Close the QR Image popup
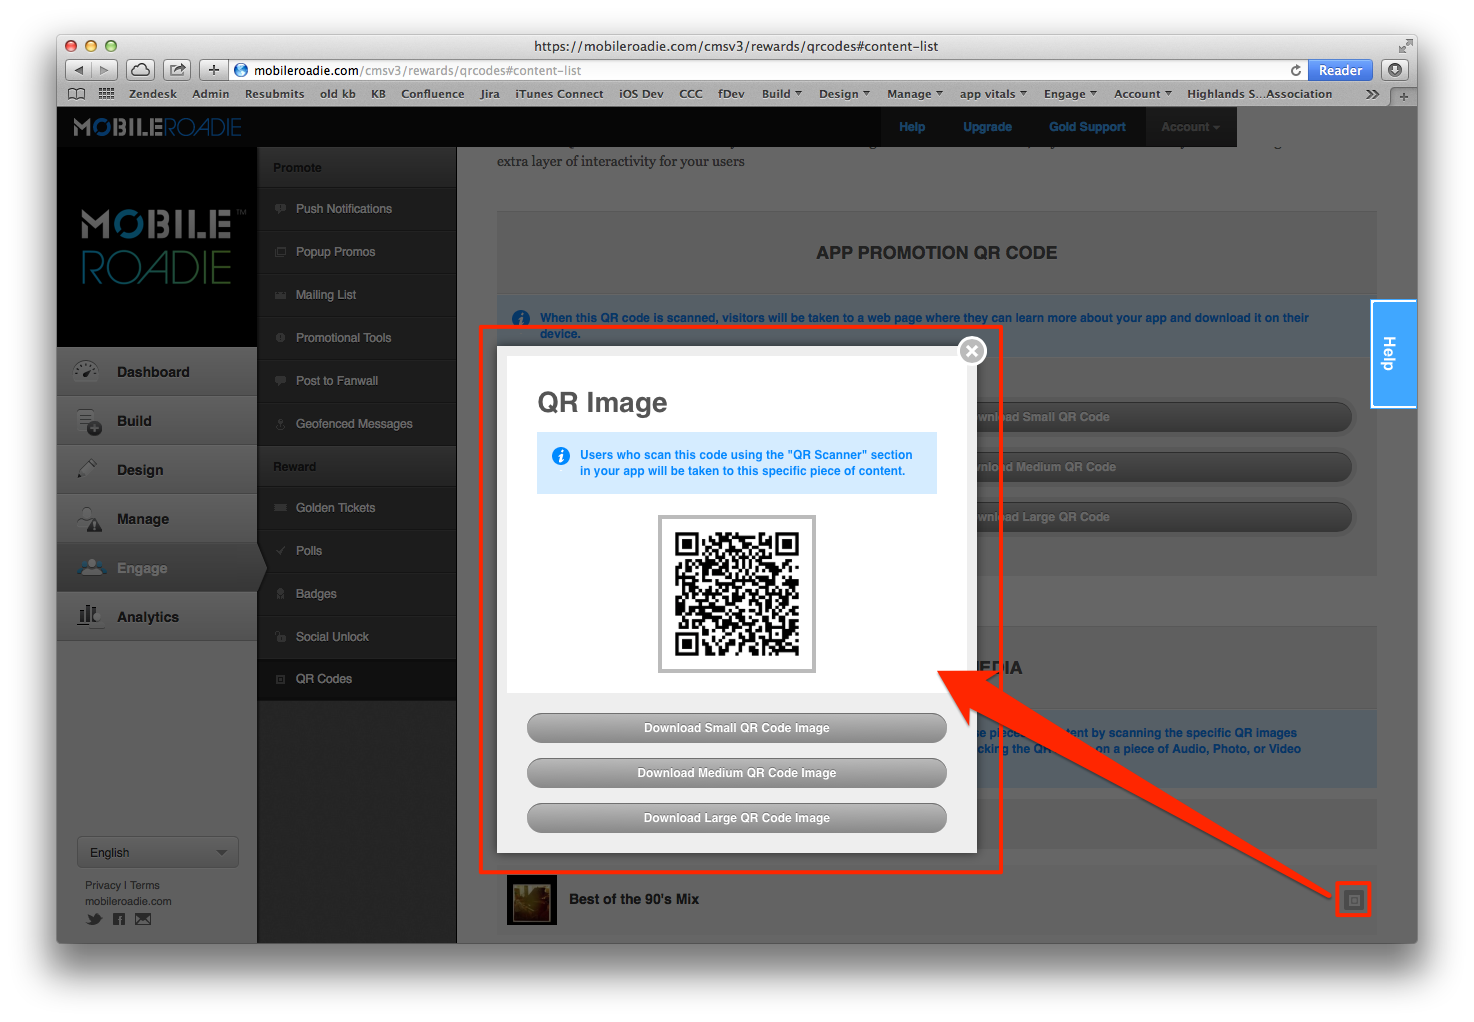Screen dimensions: 1474x1022 (971, 351)
